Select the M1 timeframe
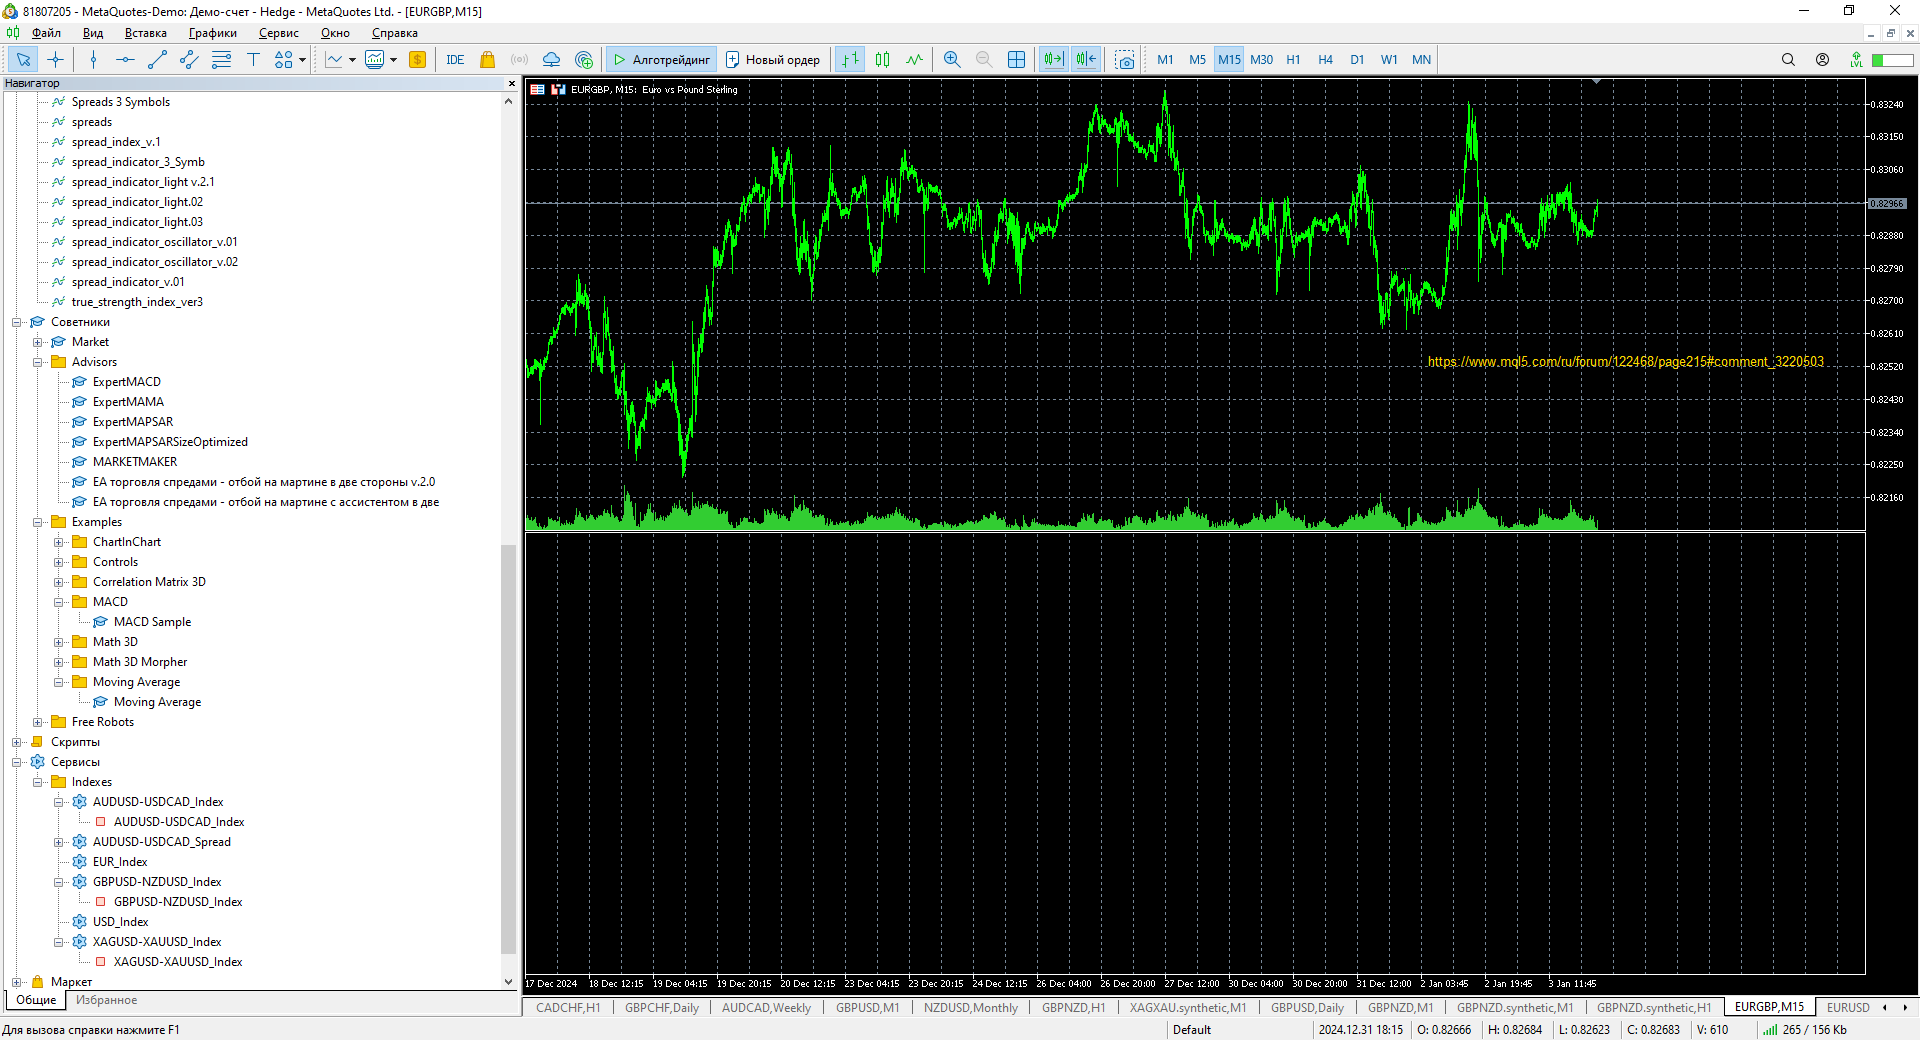Image resolution: width=1920 pixels, height=1040 pixels. 1165,60
